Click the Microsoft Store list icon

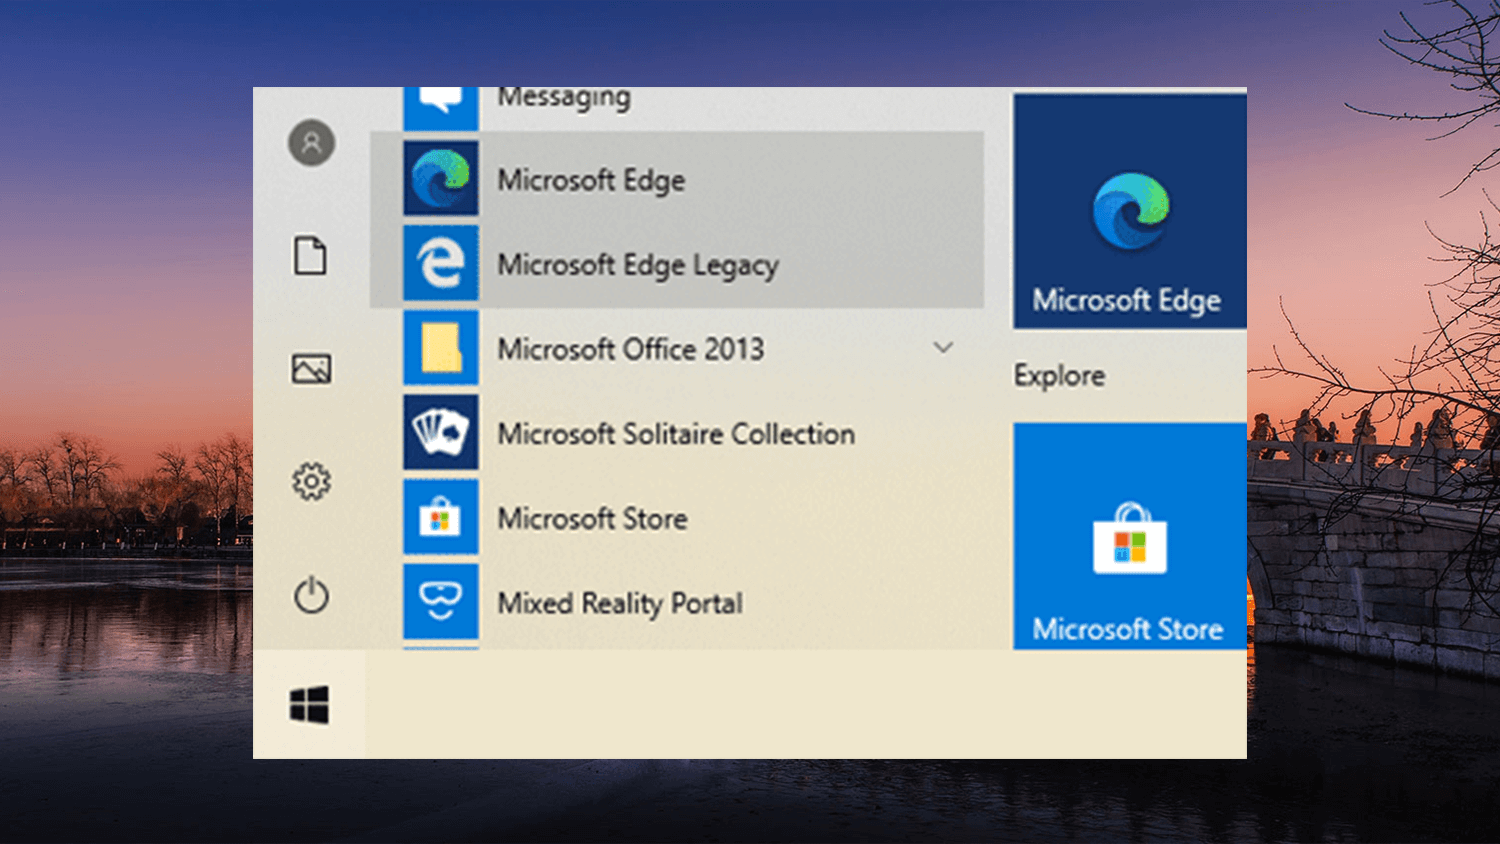pyautogui.click(x=441, y=517)
